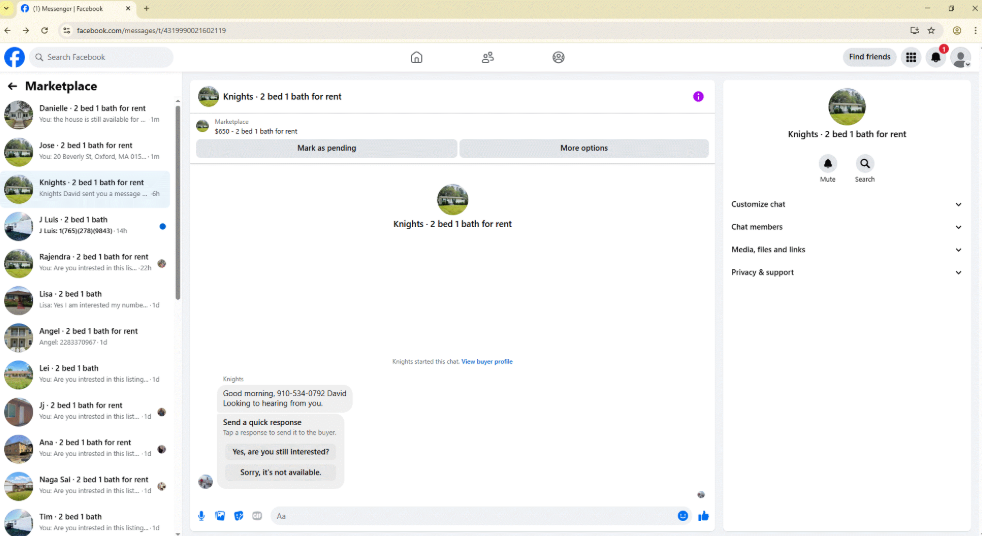982x536 pixels.
Task: Open Ana 2 bed 1 bath conversation
Action: coord(86,448)
